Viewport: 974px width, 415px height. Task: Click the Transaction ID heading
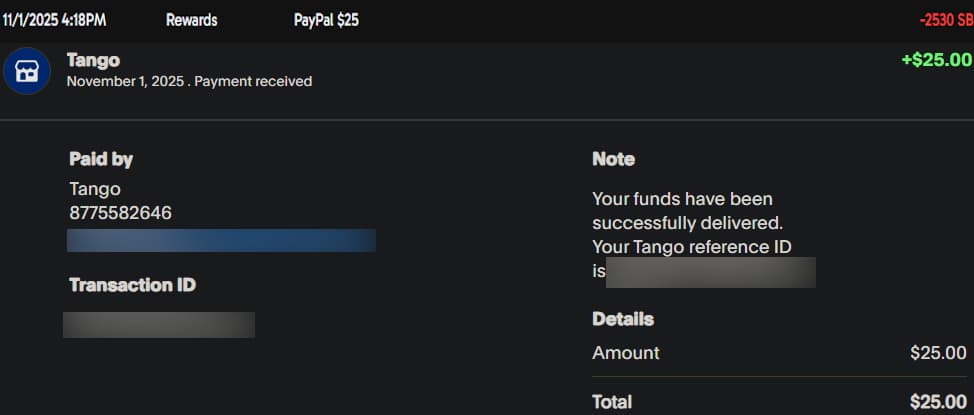pos(132,285)
